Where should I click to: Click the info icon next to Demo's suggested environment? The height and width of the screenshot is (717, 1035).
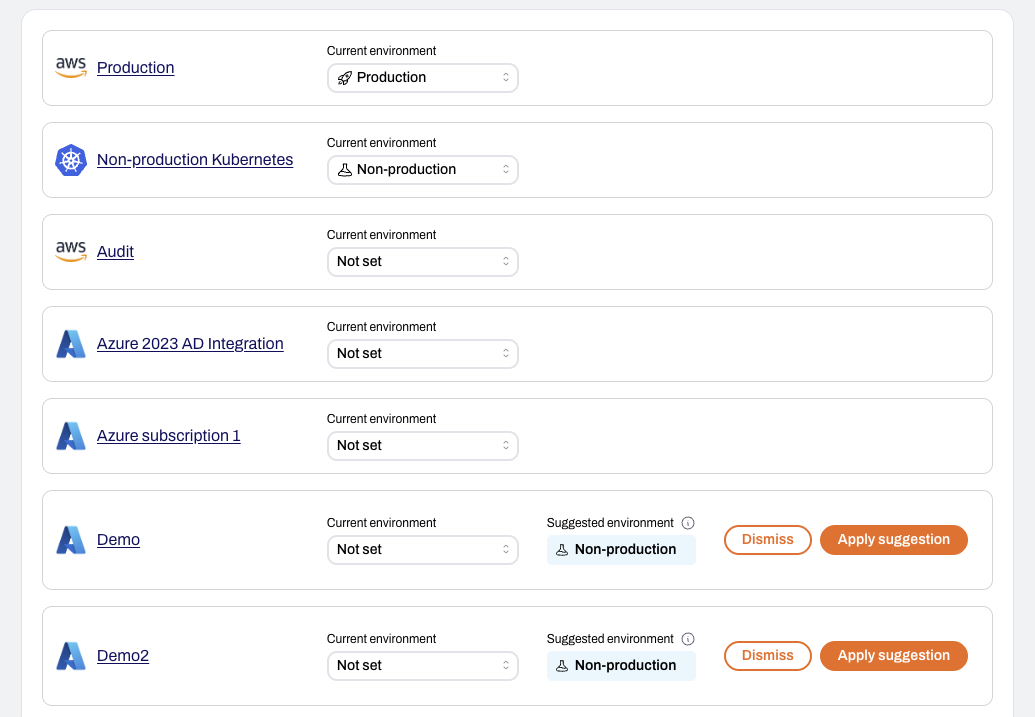click(688, 522)
